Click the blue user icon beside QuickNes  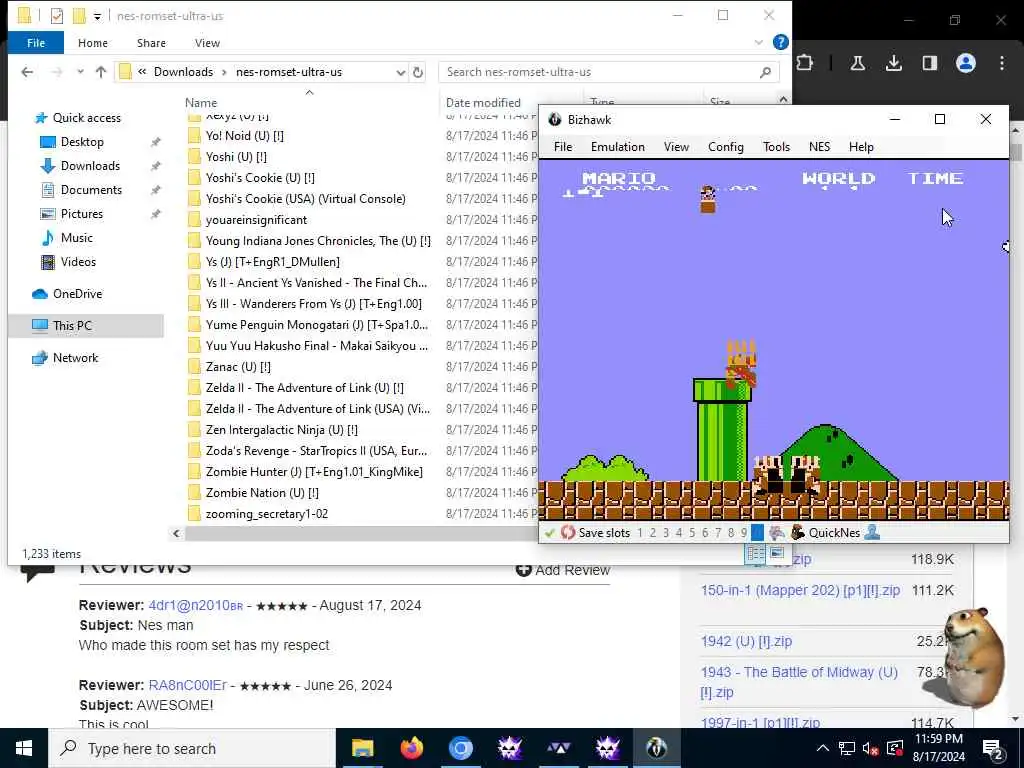[x=872, y=532]
